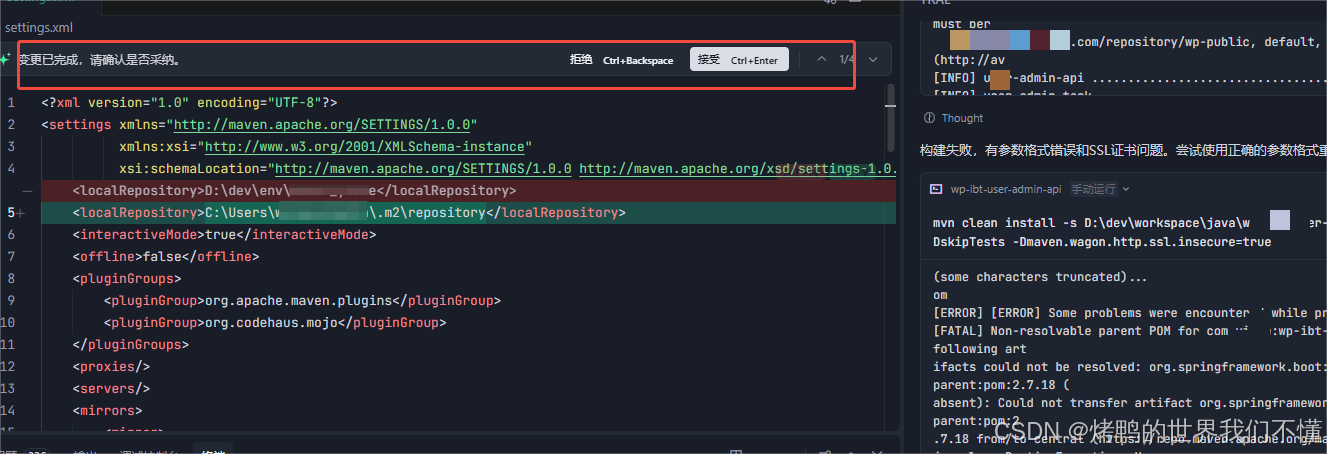Click settings.xml in the breadcrumb

coord(38,28)
